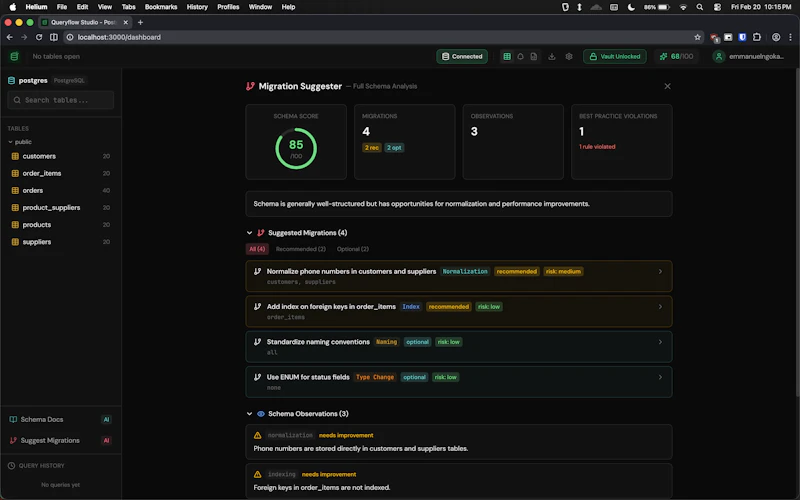The image size is (800, 500).
Task: Click the Connected status button
Action: tap(462, 56)
